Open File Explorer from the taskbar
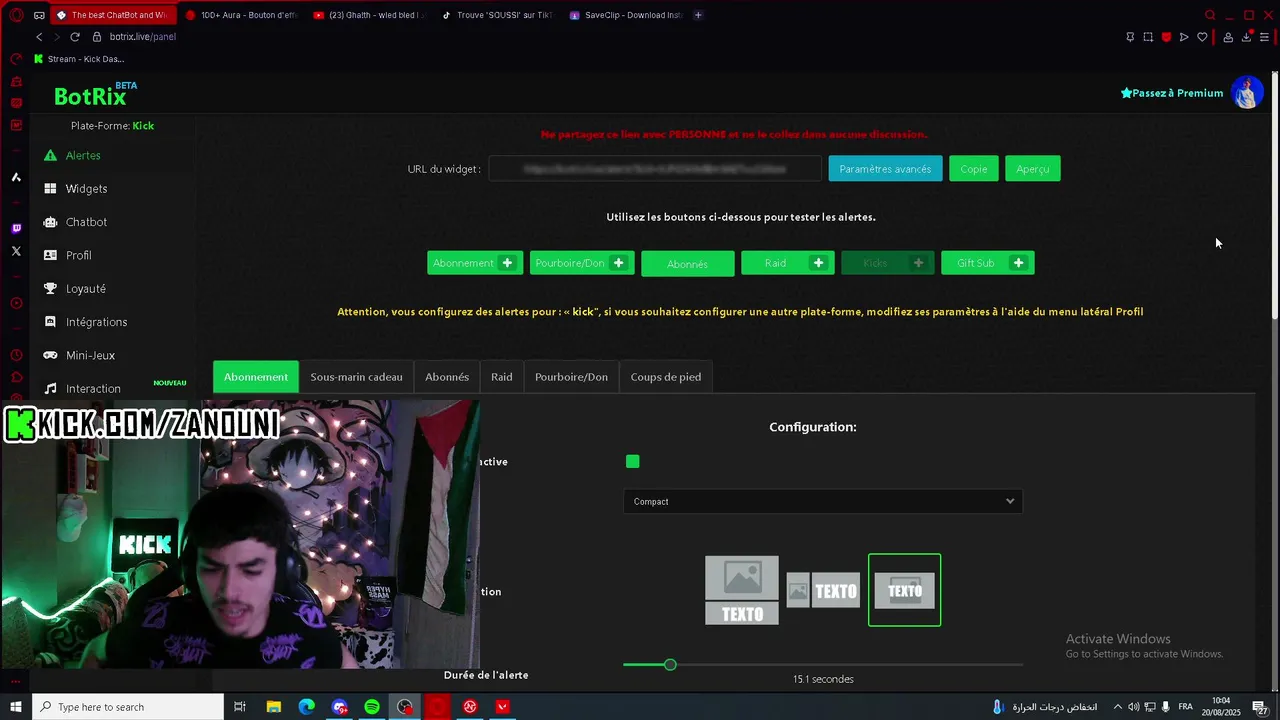 [x=273, y=707]
